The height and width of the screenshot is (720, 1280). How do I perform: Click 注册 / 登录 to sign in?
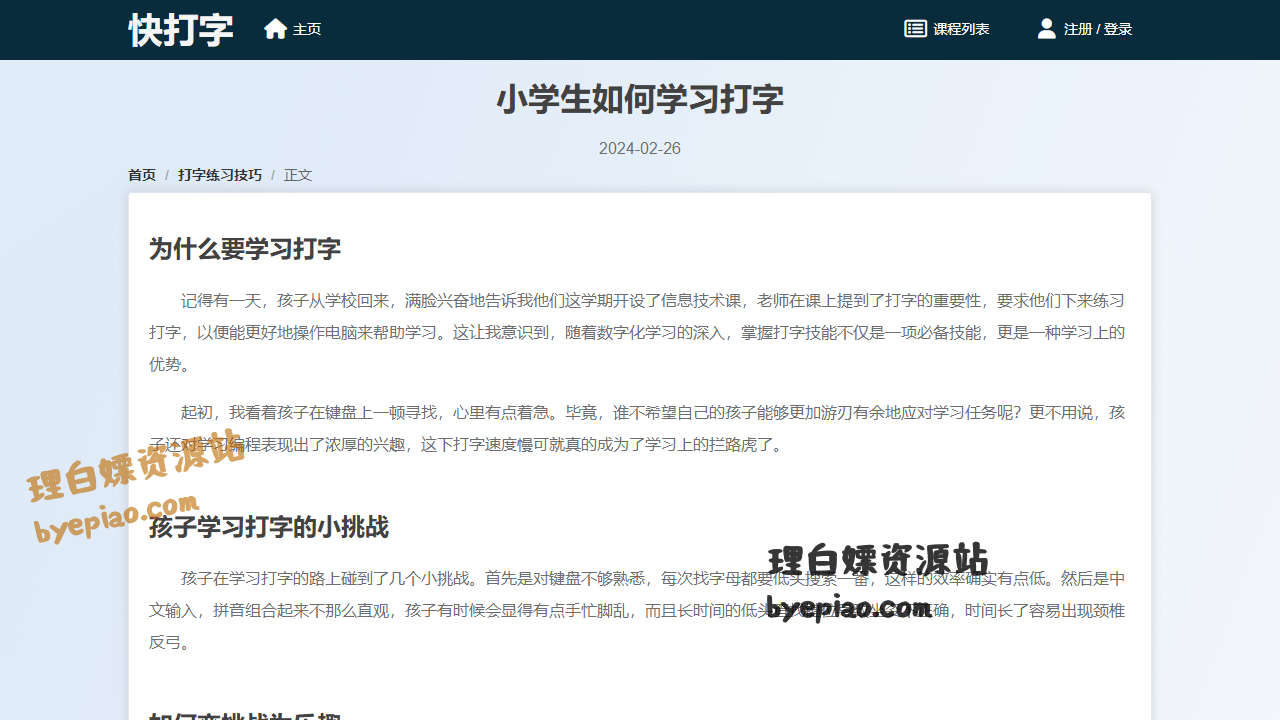point(1099,28)
